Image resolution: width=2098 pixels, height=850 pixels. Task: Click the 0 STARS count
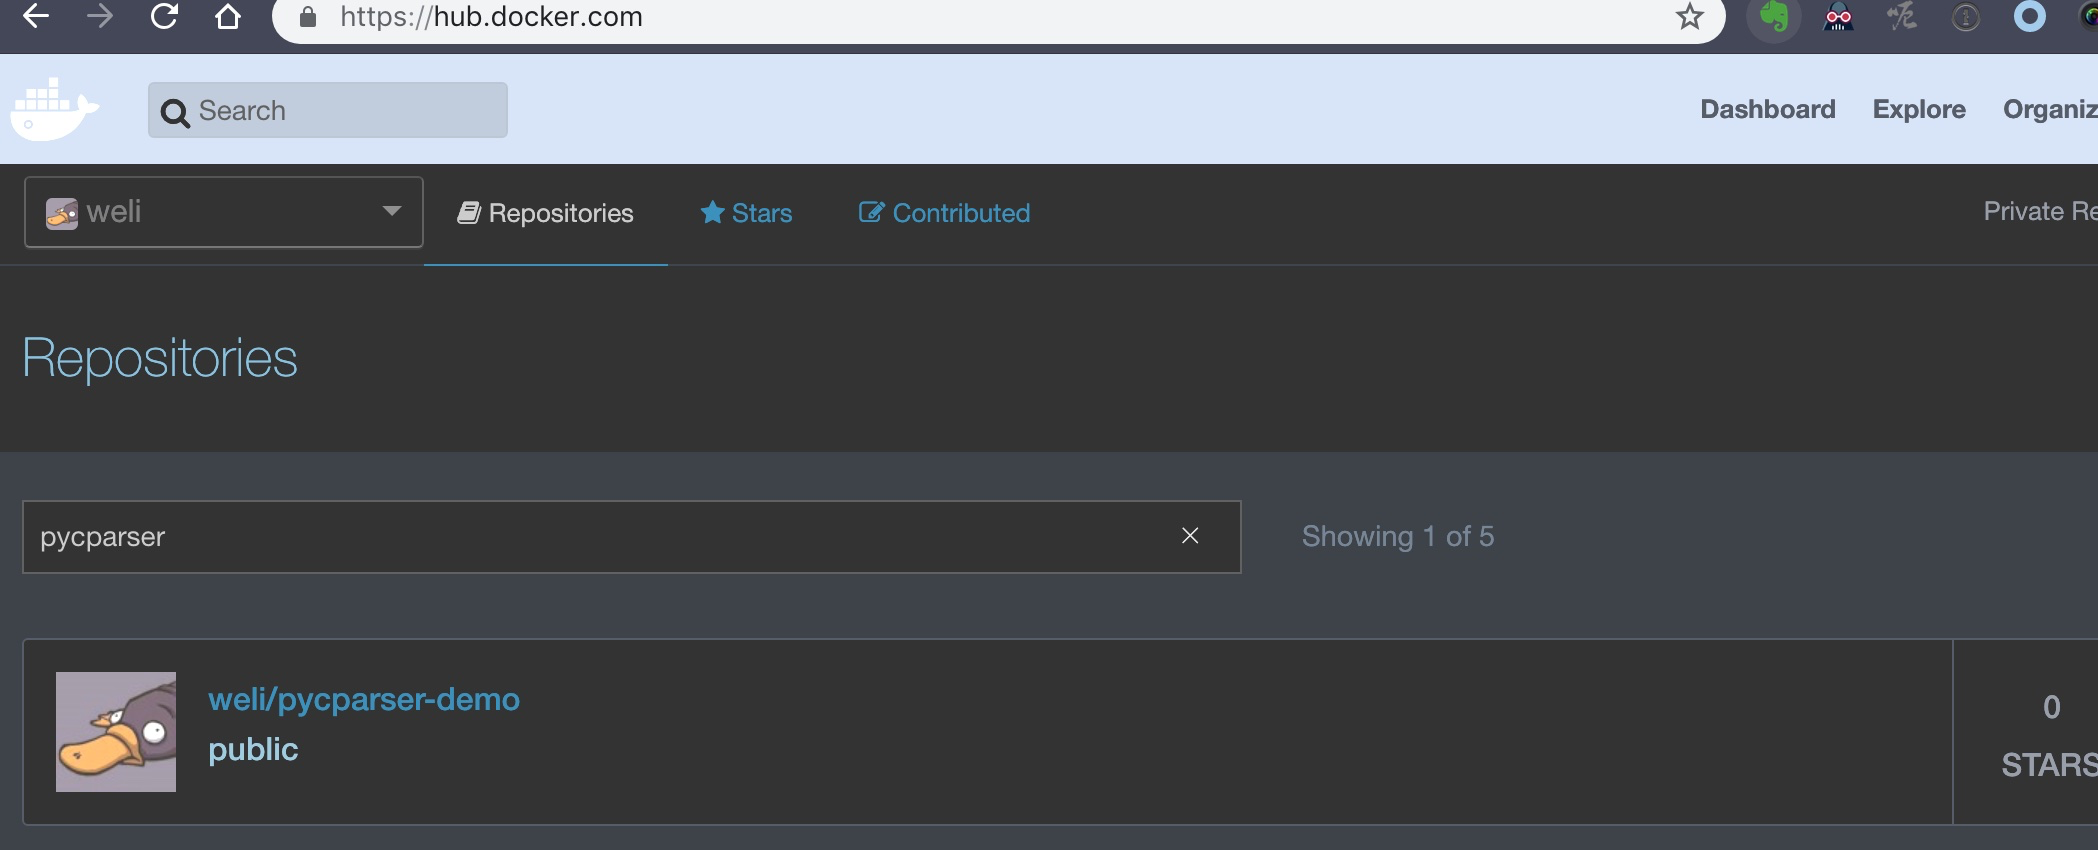[x=2050, y=735]
